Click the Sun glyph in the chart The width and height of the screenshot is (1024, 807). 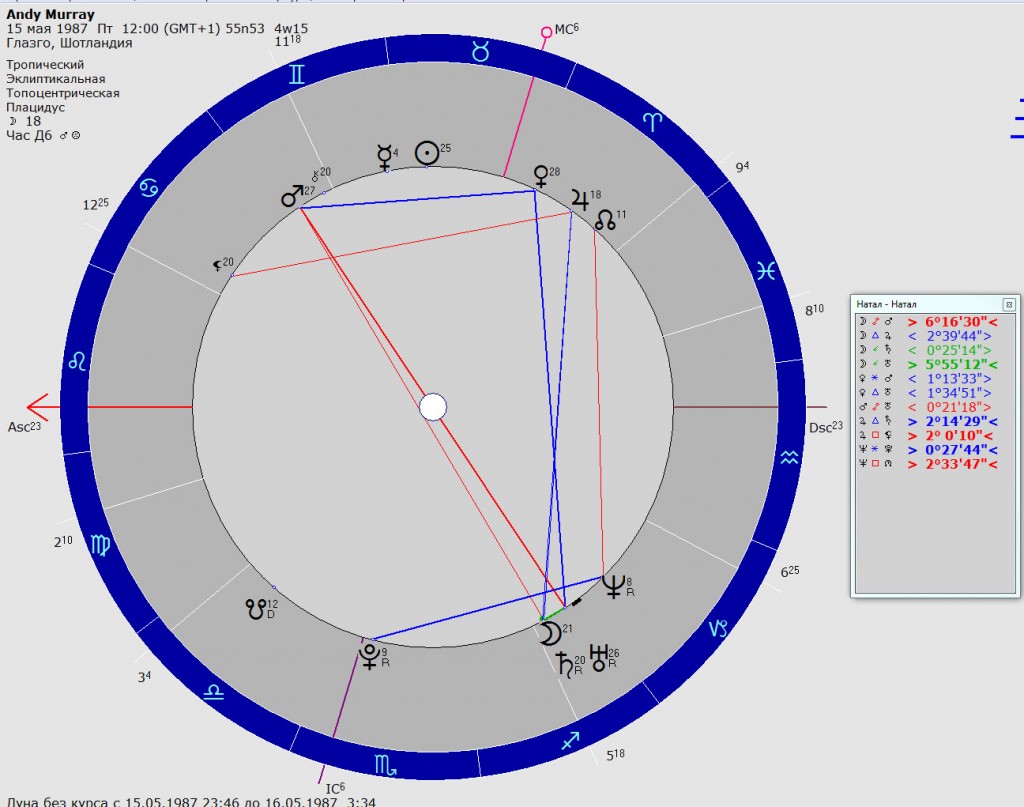pyautogui.click(x=427, y=153)
